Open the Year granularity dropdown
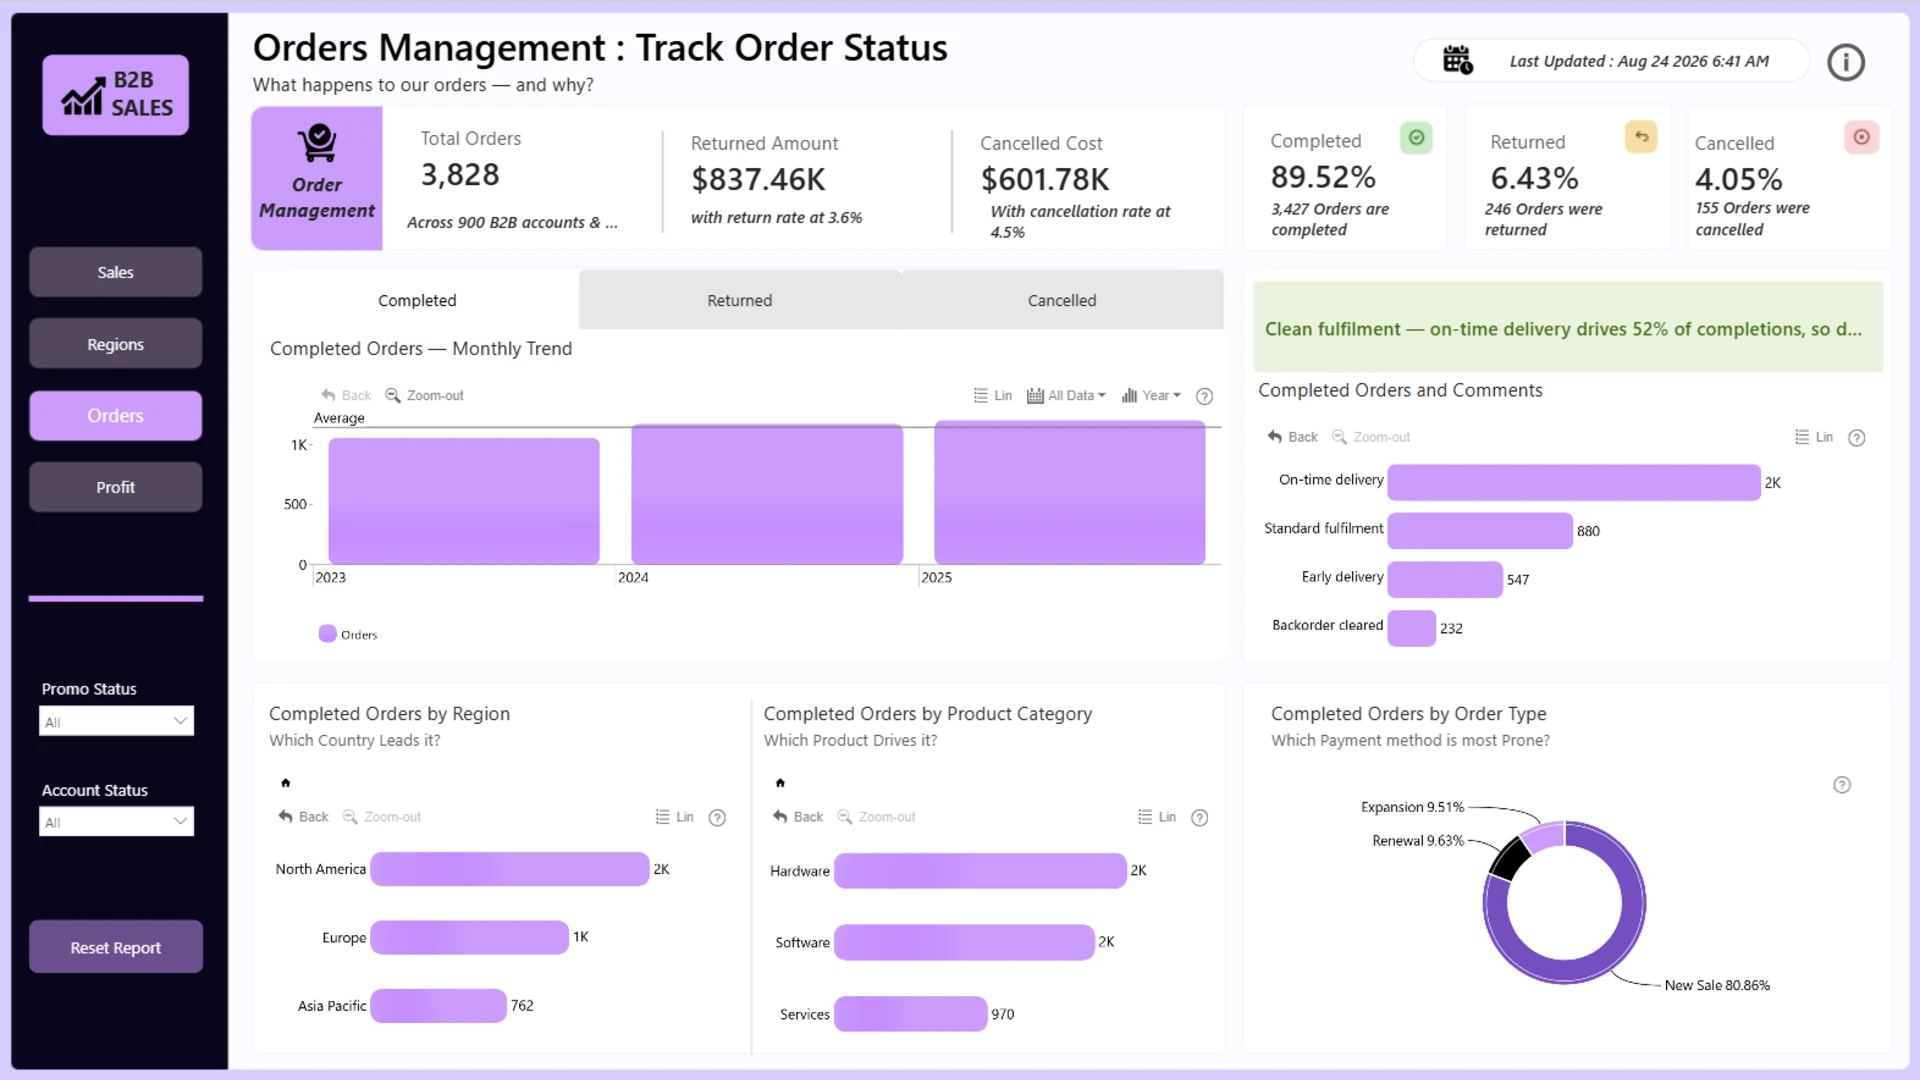Screen dimensions: 1920x1080 point(1152,395)
